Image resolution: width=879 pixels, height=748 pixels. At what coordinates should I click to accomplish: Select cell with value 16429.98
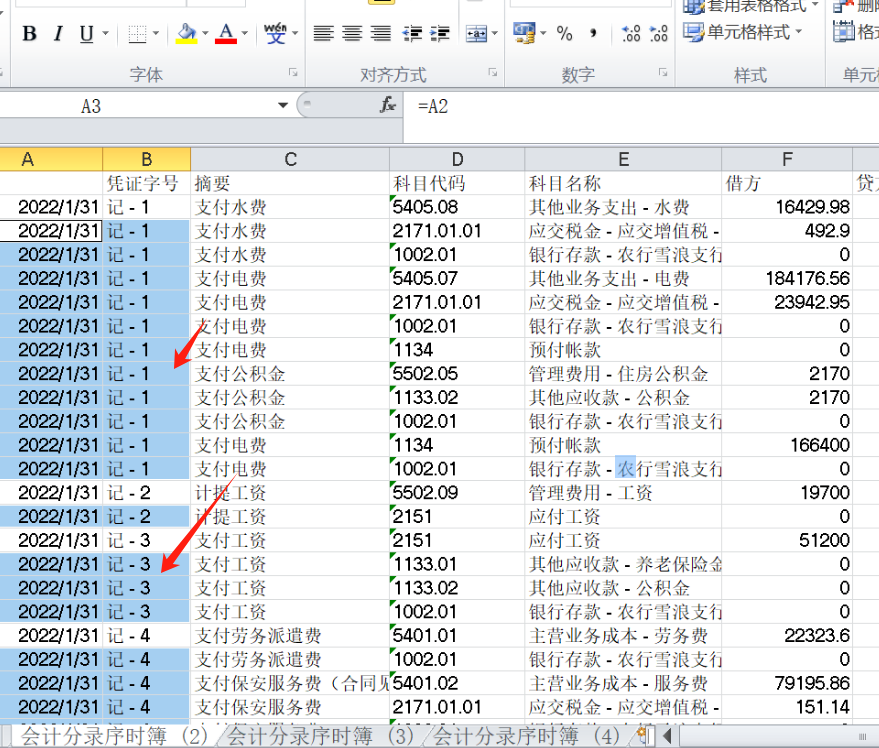pos(787,207)
